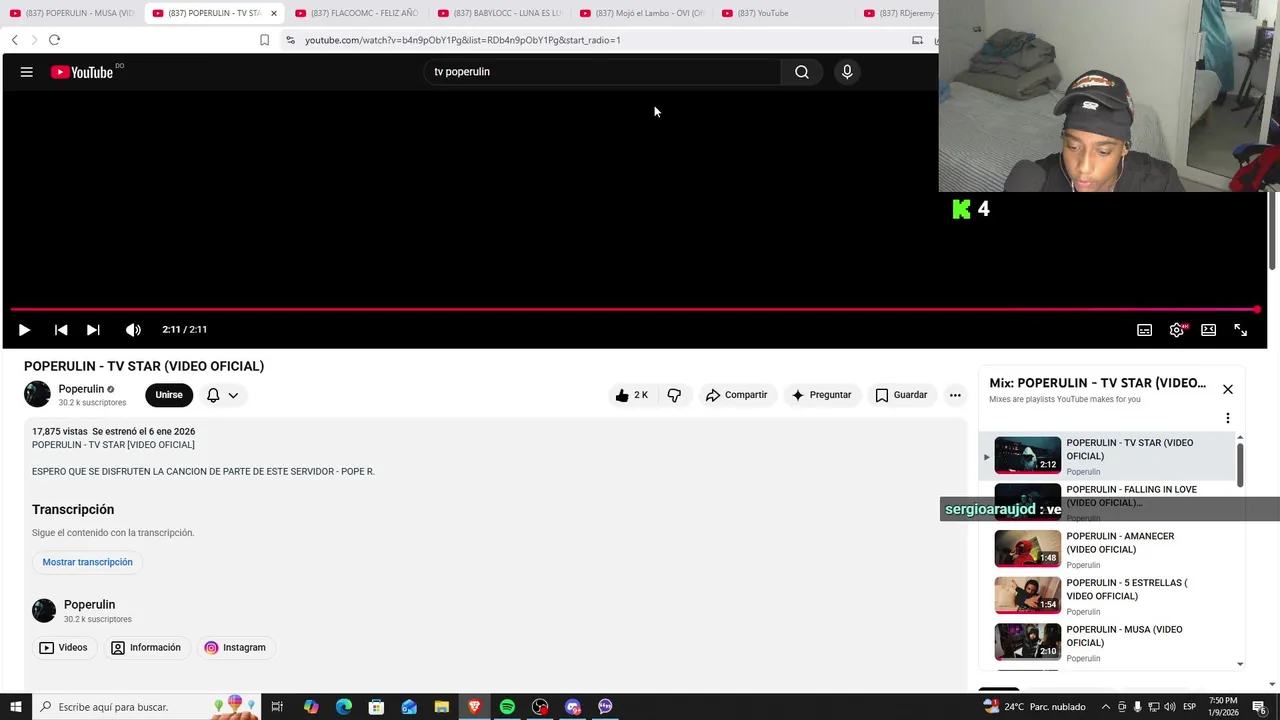Click the browser address bar URL

[463, 40]
